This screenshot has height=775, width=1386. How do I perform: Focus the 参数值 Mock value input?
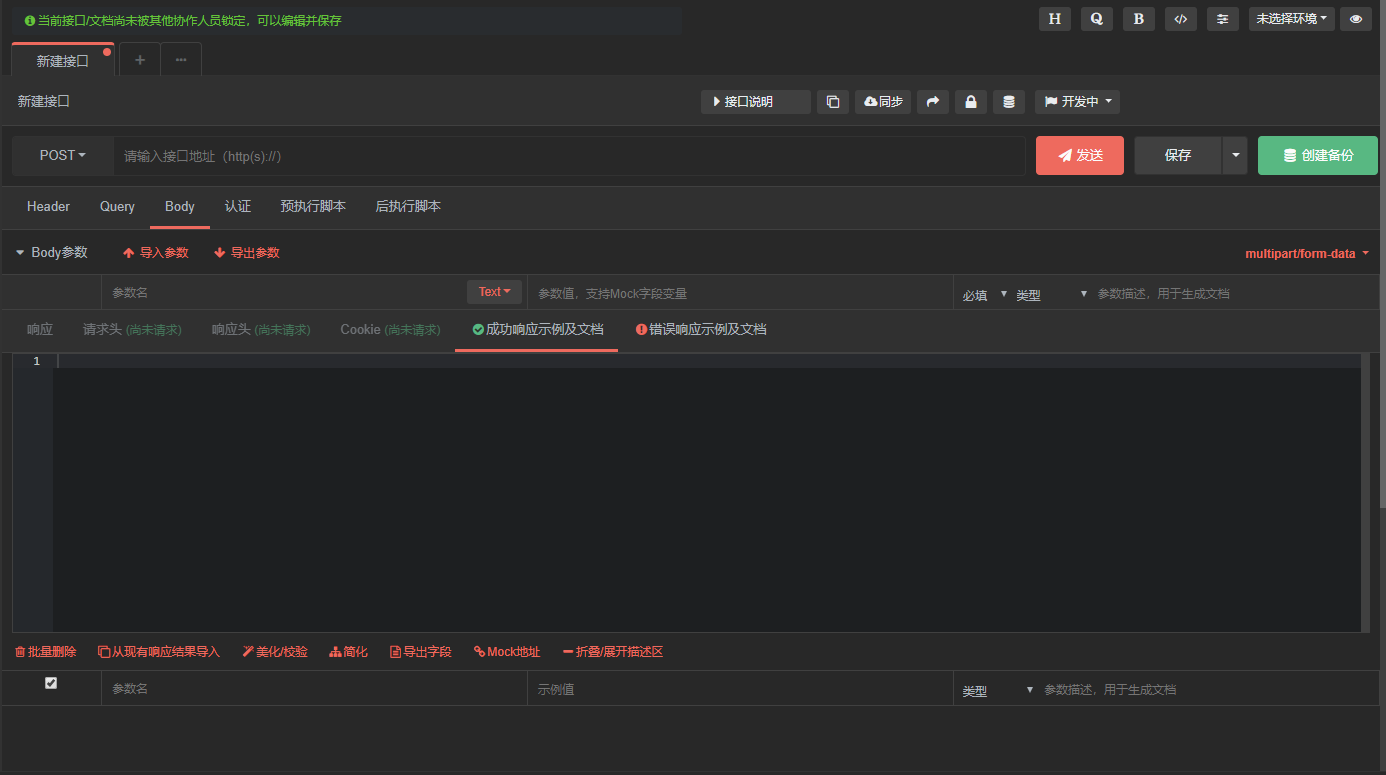pos(740,293)
